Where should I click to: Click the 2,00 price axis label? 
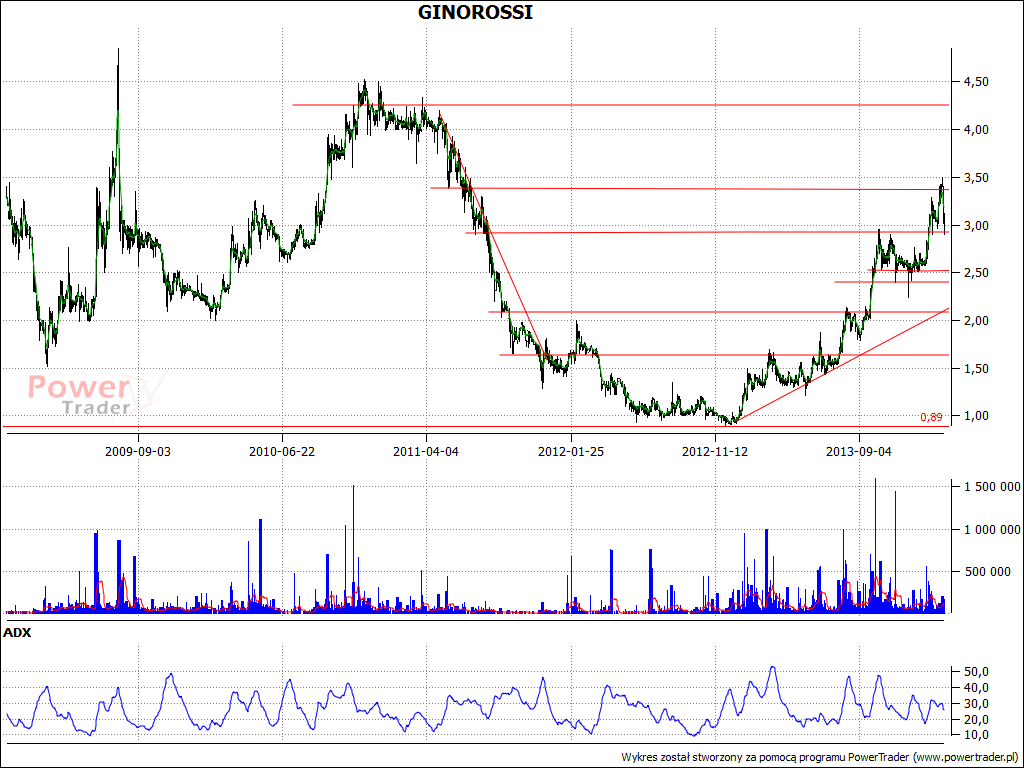pos(976,321)
